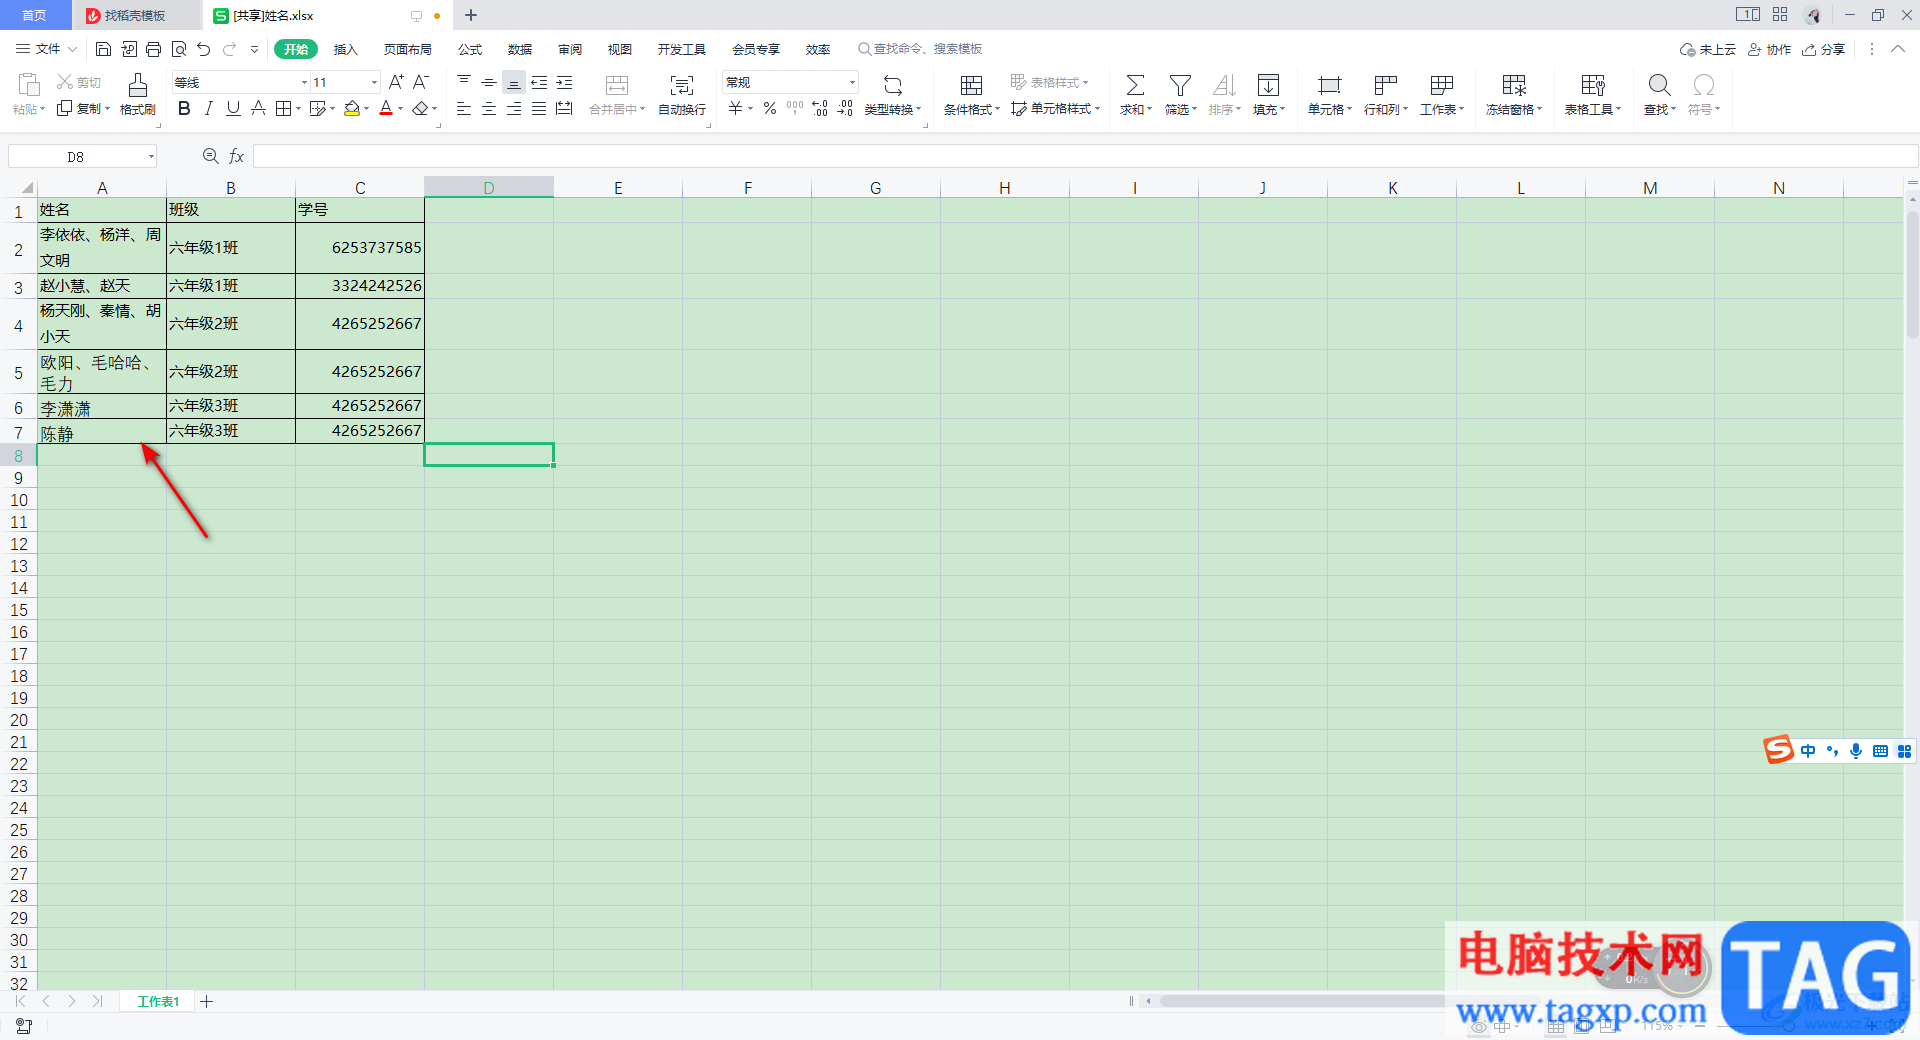Decrease indent of cell text
1920x1040 pixels.
coord(539,82)
